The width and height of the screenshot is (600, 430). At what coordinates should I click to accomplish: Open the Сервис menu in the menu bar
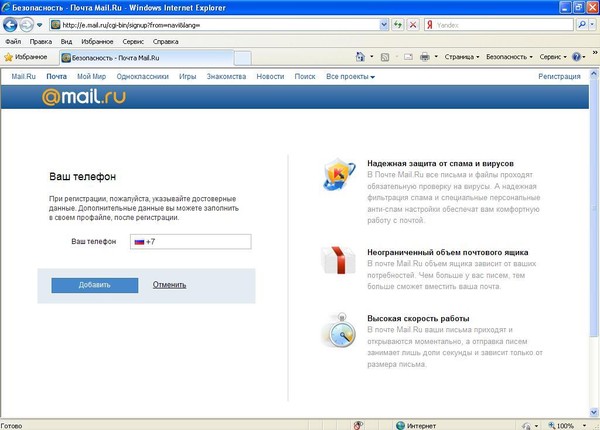(x=133, y=41)
